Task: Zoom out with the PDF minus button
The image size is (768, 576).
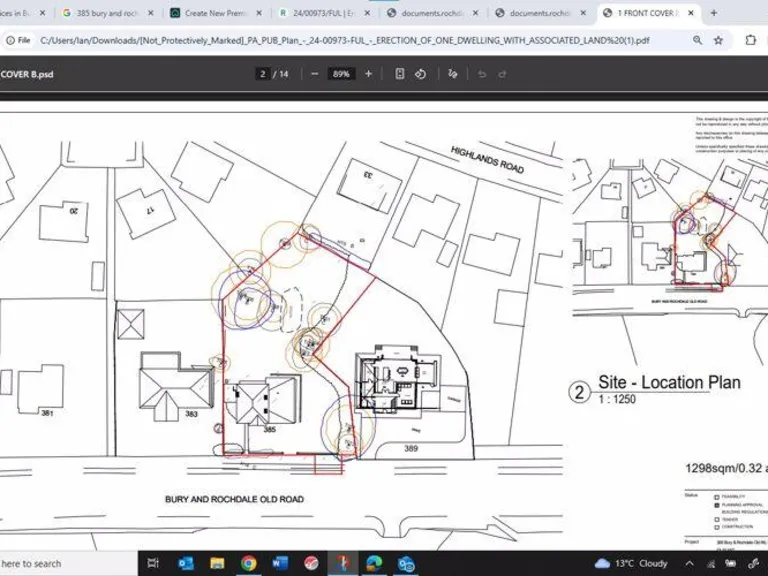Action: click(315, 74)
